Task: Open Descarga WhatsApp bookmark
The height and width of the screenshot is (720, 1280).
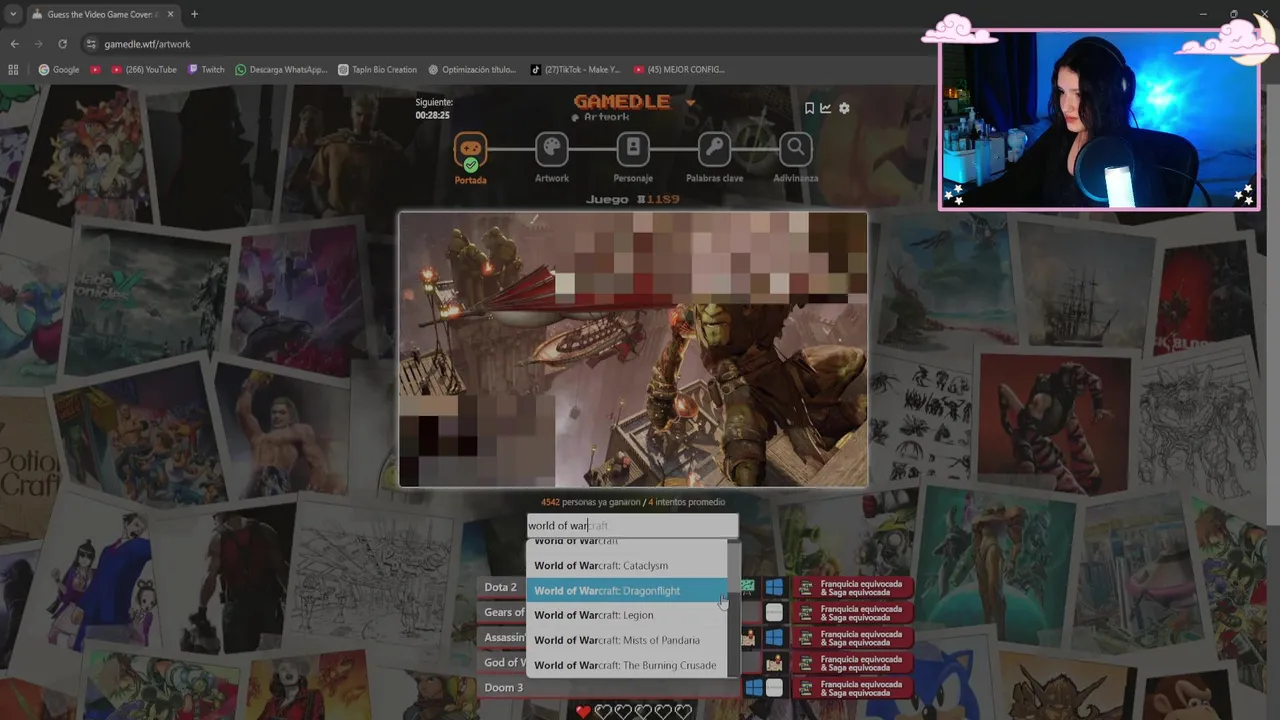Action: pyautogui.click(x=281, y=70)
